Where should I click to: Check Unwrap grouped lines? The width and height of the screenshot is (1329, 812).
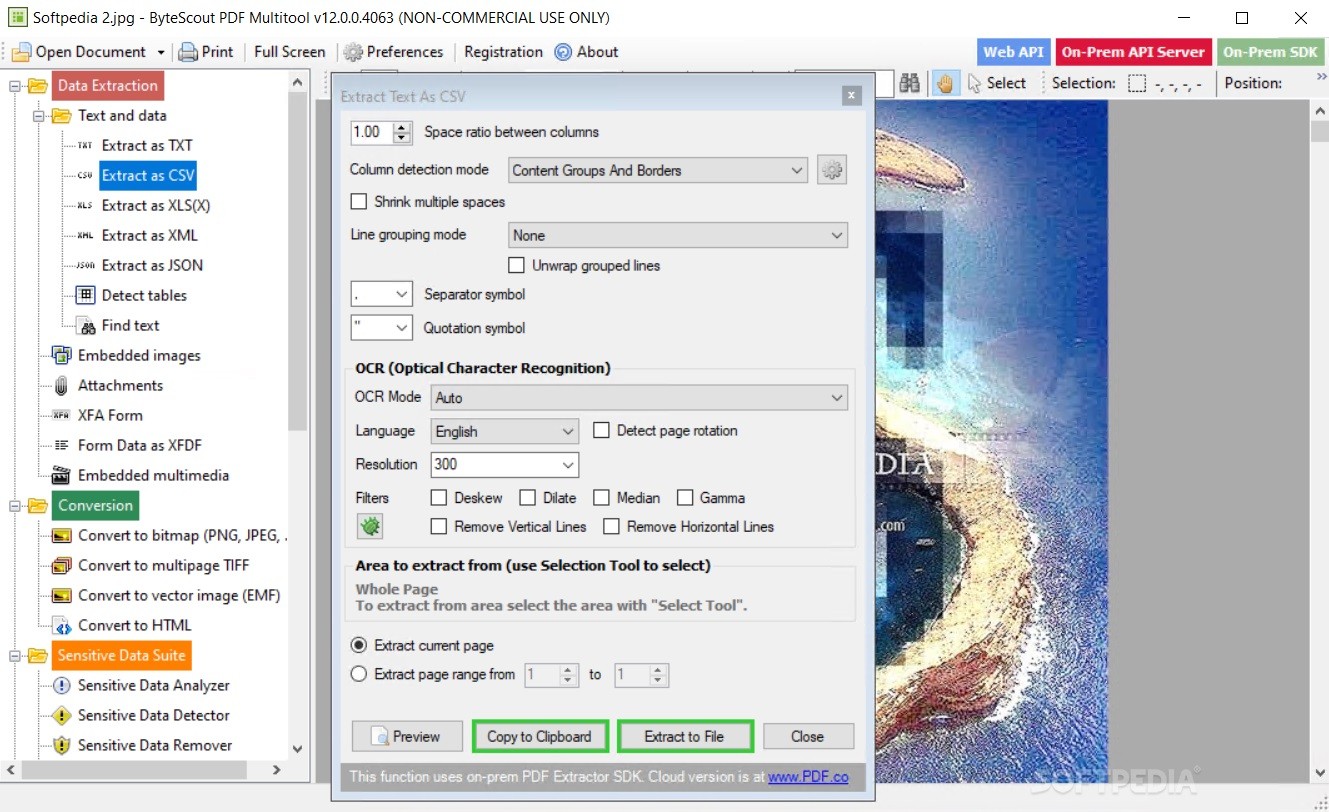(517, 266)
